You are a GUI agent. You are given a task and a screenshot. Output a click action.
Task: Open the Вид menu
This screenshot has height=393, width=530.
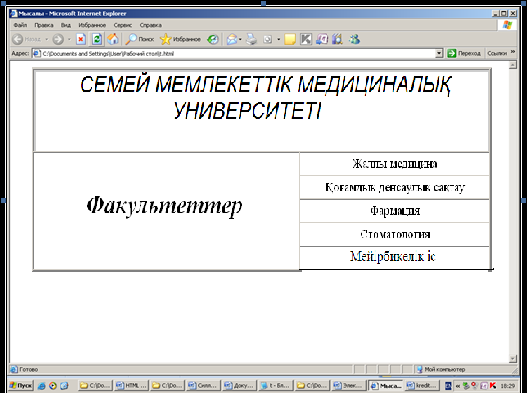[x=66, y=25]
